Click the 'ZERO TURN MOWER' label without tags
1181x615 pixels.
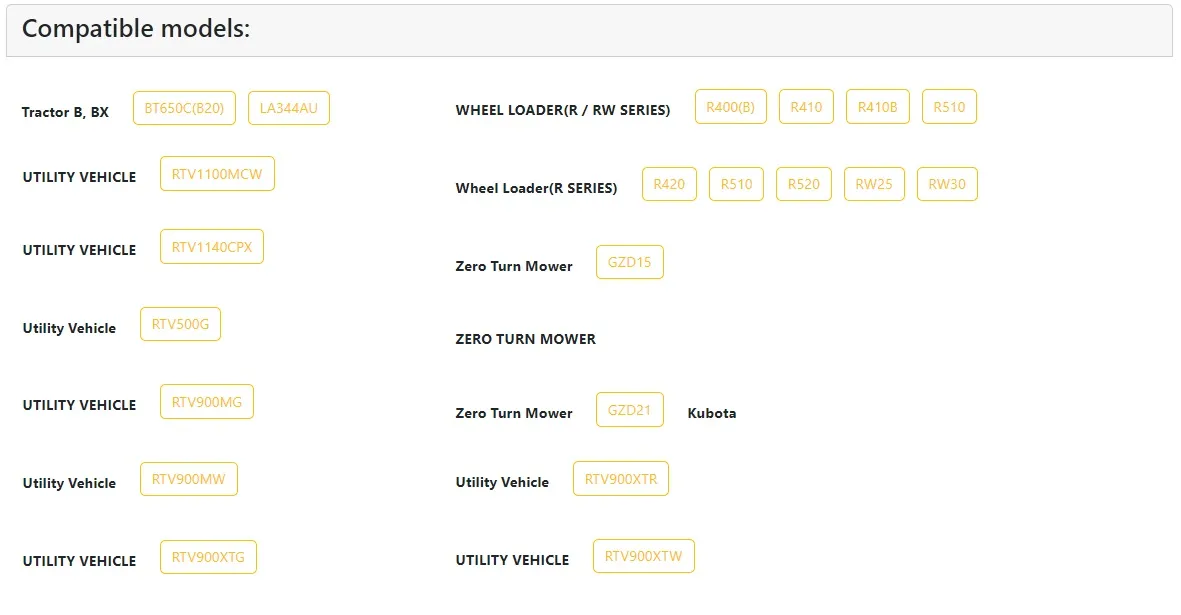click(526, 339)
